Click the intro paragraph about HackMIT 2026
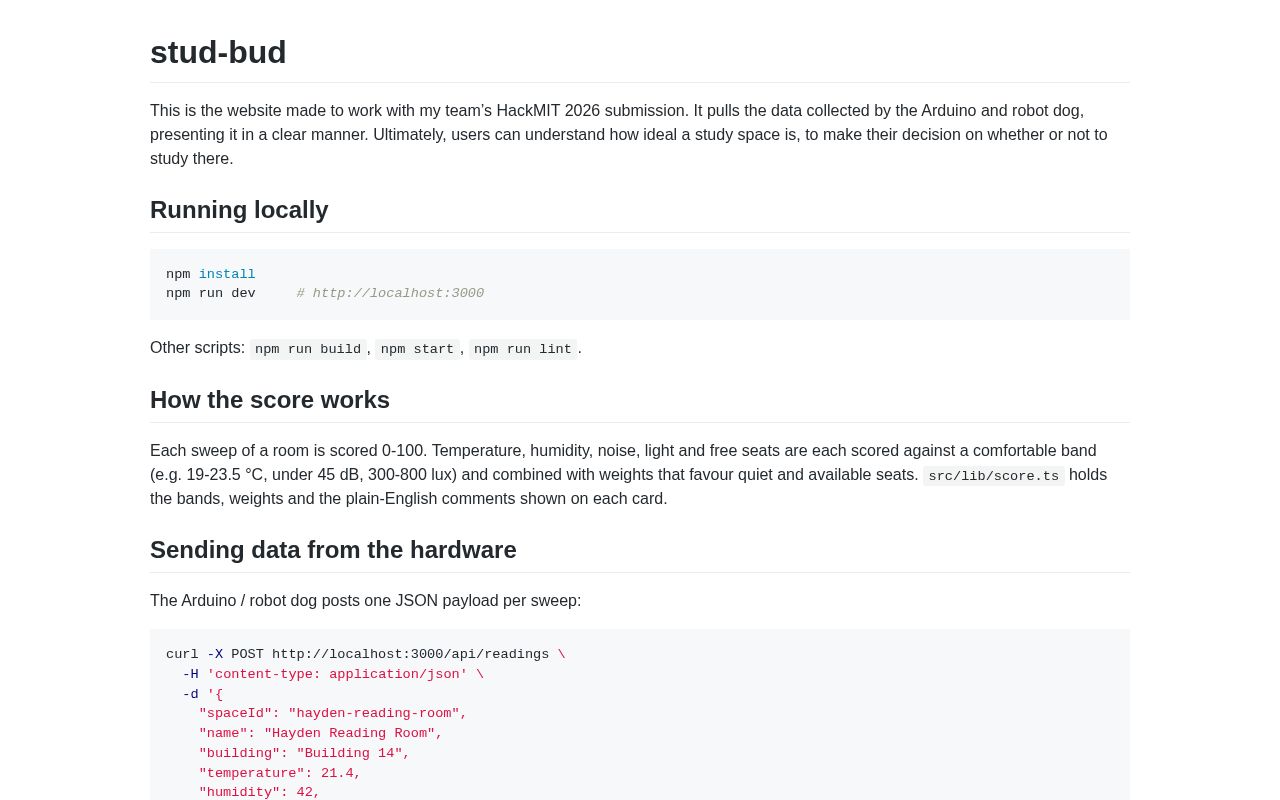This screenshot has width=1280, height=800. [629, 135]
